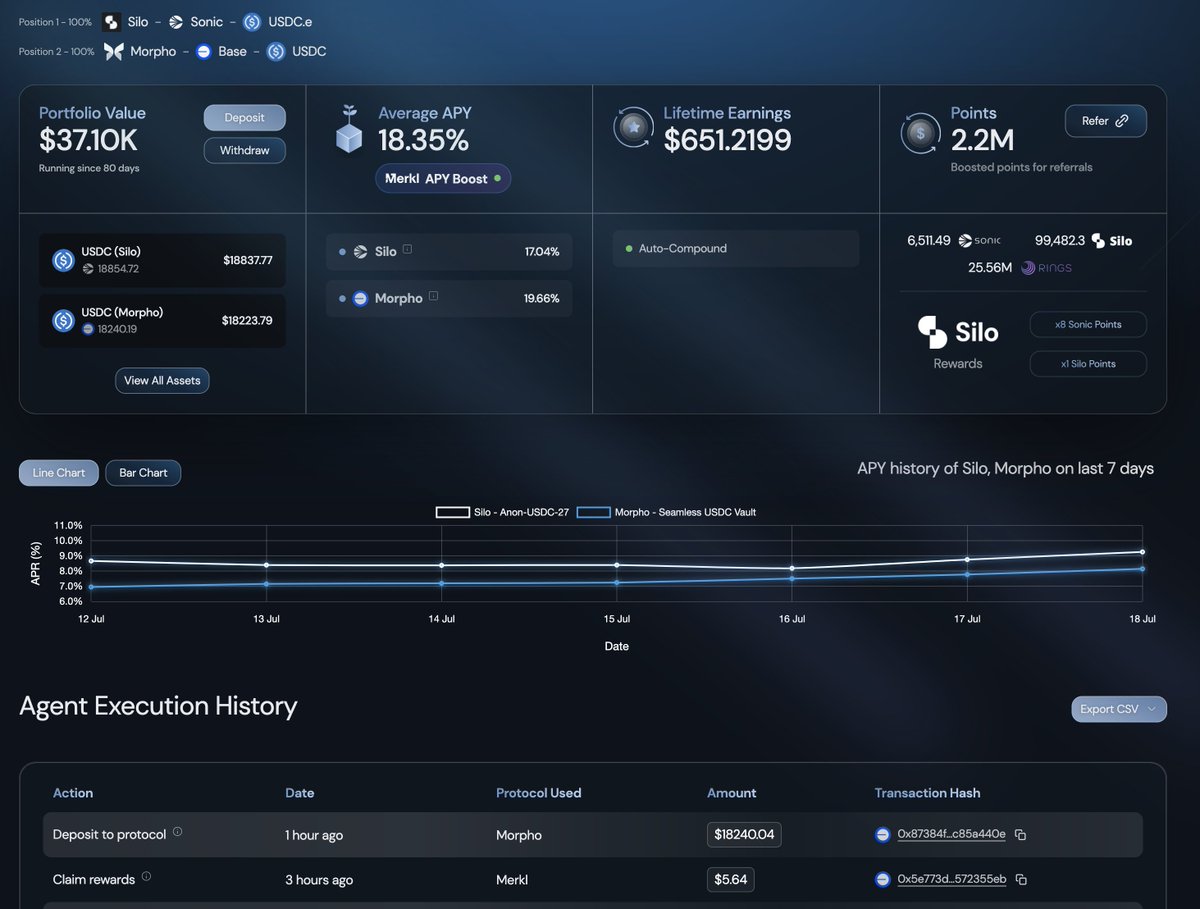The height and width of the screenshot is (909, 1200).
Task: Click the $651.2199 lifetime earnings value
Action: pos(728,140)
